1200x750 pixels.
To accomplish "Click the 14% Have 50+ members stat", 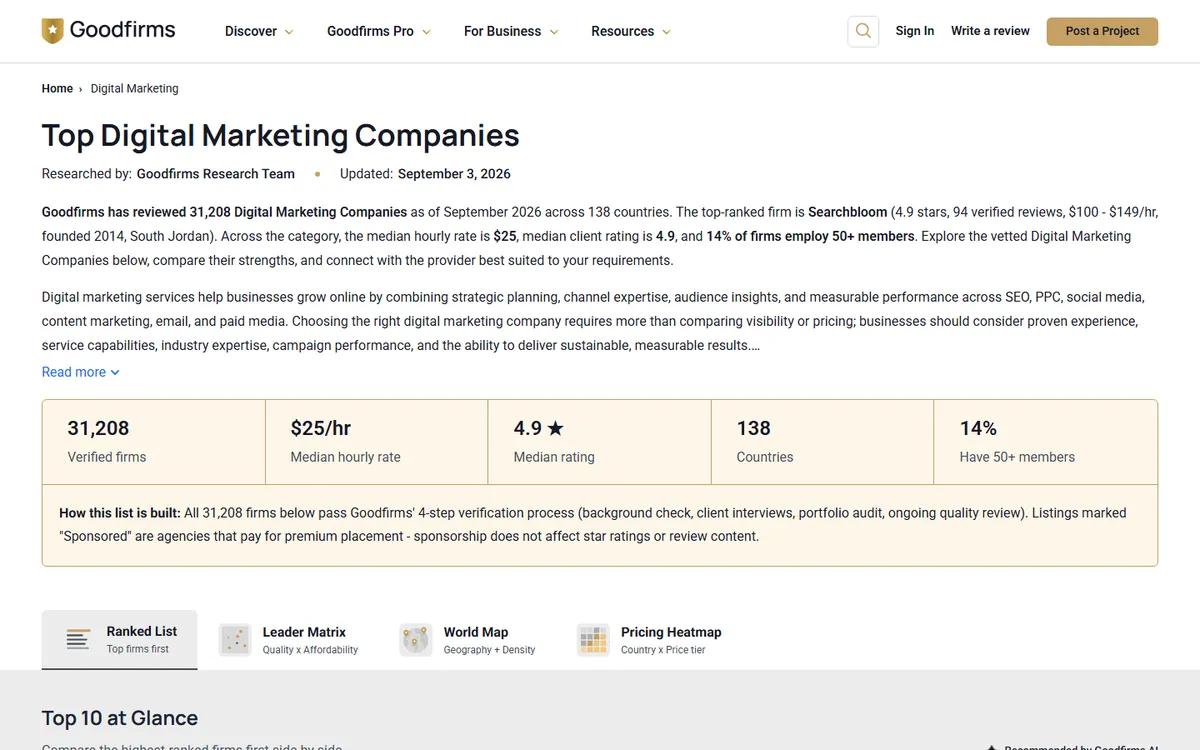I will coord(1046,442).
